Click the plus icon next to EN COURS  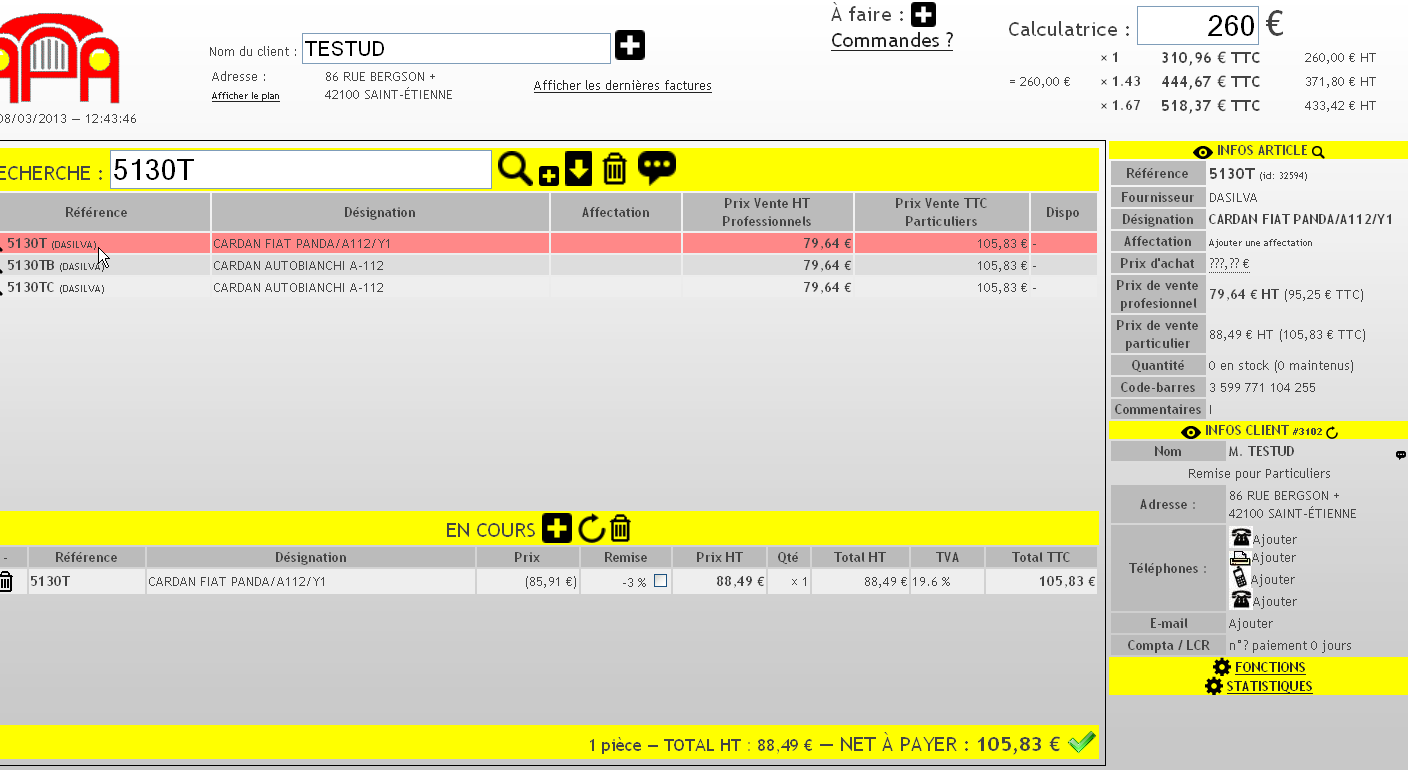click(557, 528)
